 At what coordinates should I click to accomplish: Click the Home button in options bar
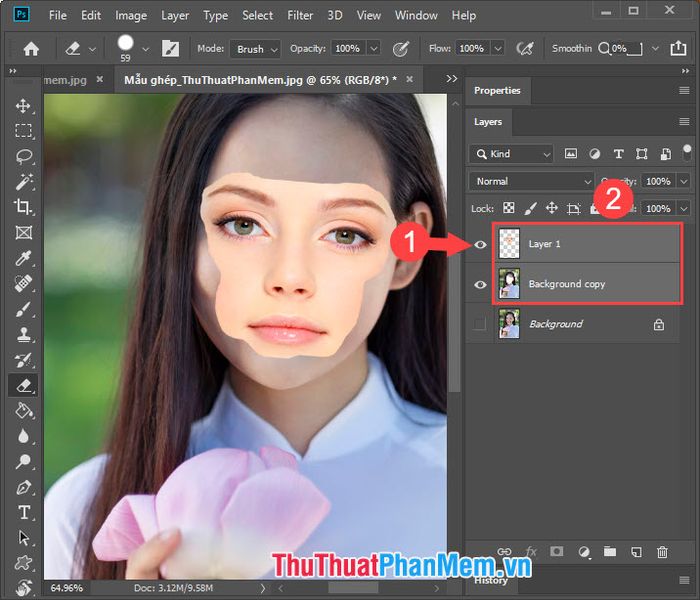(x=31, y=49)
